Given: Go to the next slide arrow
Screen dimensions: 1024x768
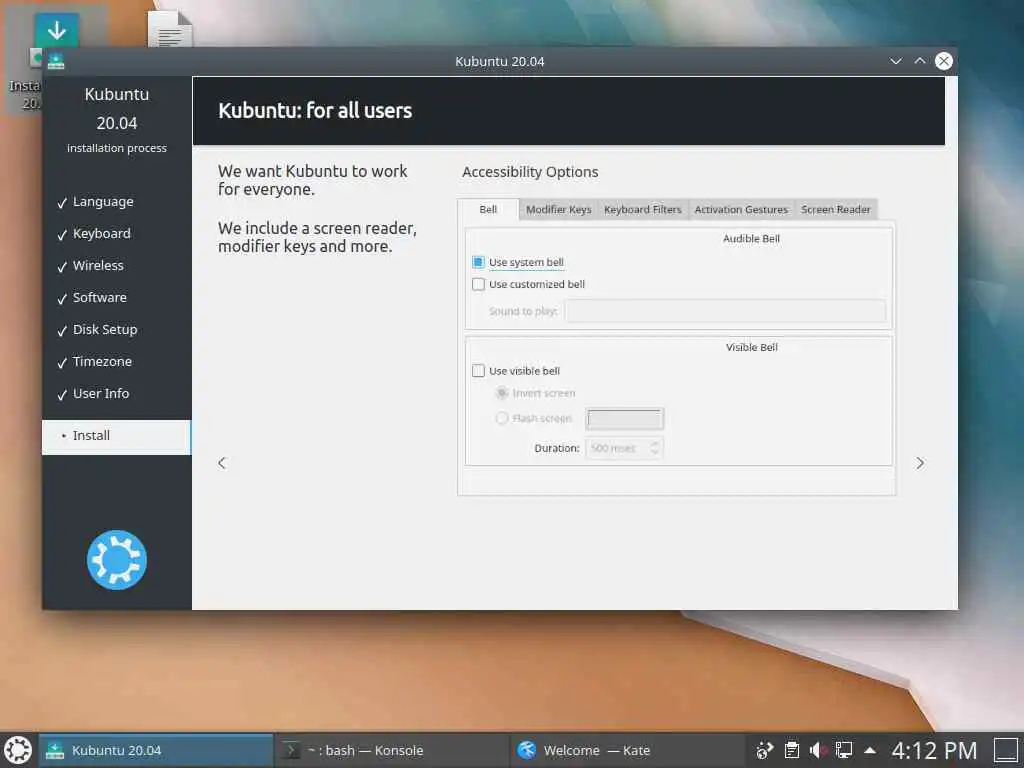Looking at the screenshot, I should pos(920,463).
